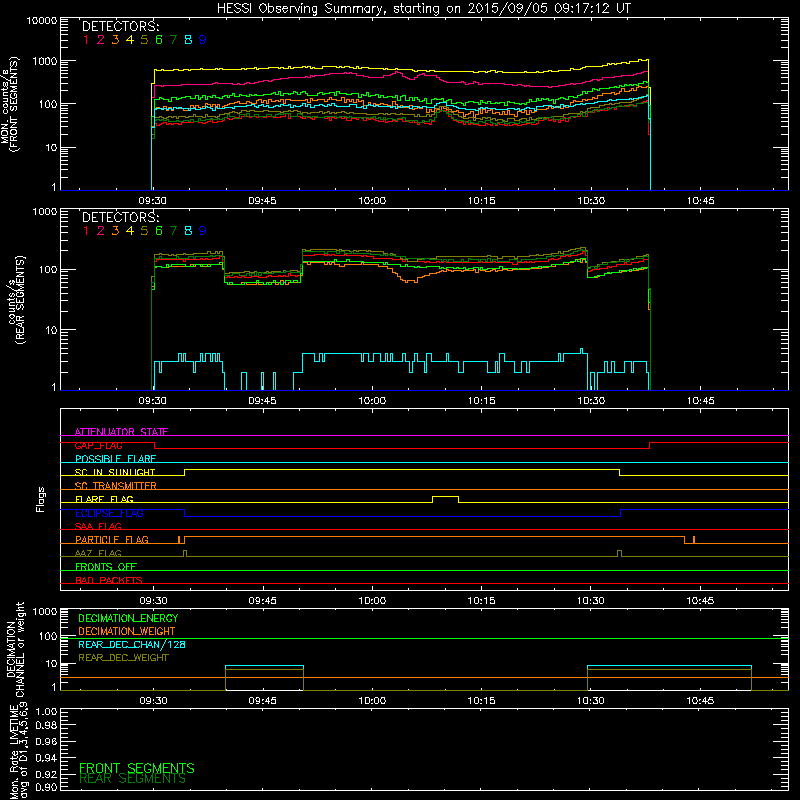Screen dimensions: 800x800
Task: Select blue detector 9 in rear segments legend
Action: pyautogui.click(x=203, y=231)
